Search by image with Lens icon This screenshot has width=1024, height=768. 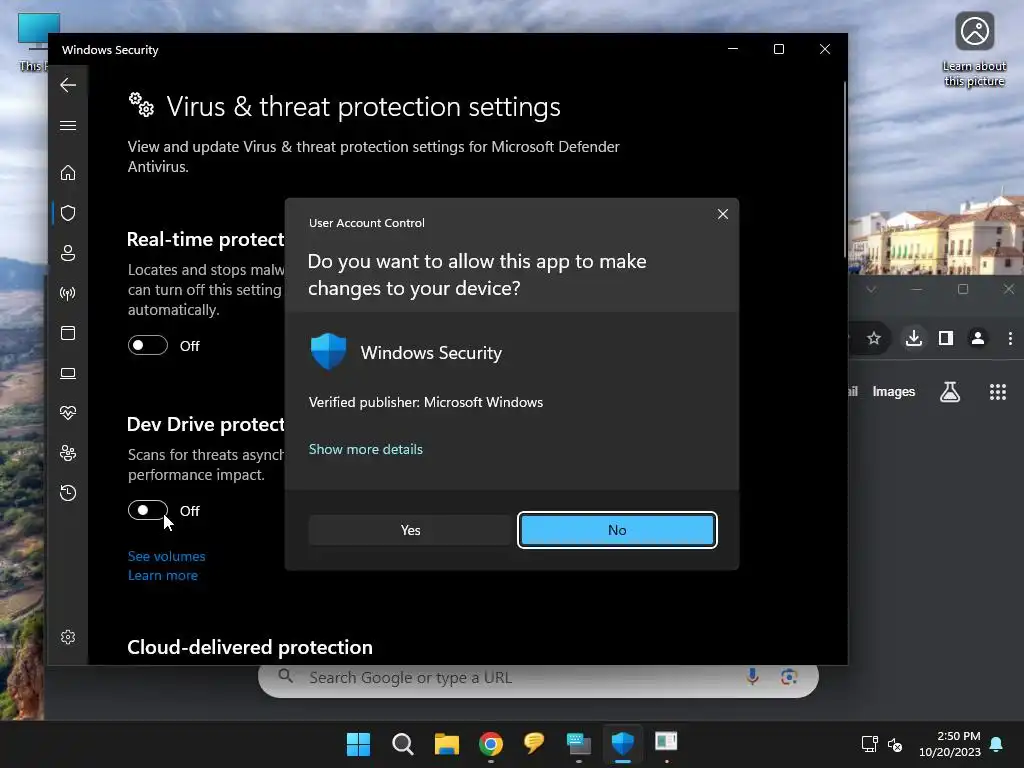coord(789,677)
